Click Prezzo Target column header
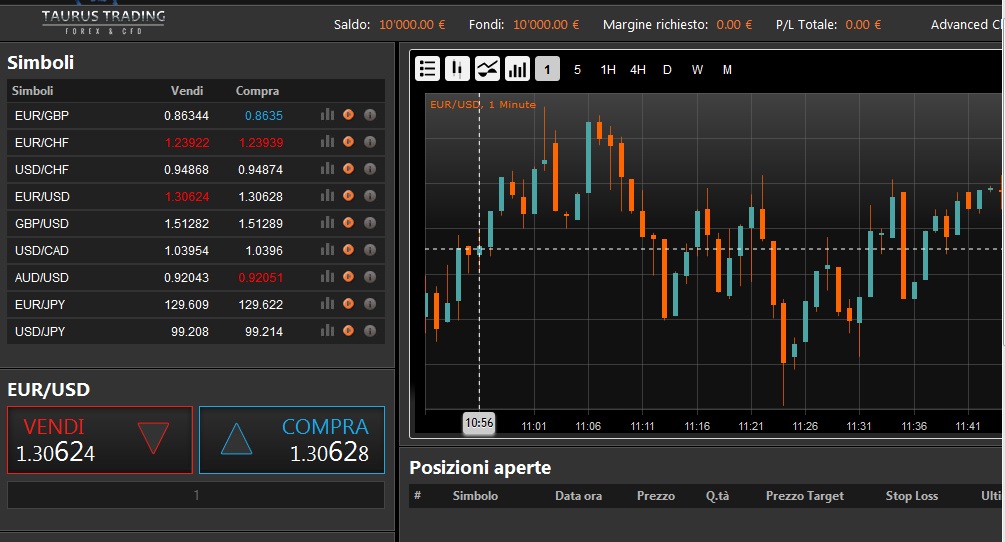 [x=804, y=496]
